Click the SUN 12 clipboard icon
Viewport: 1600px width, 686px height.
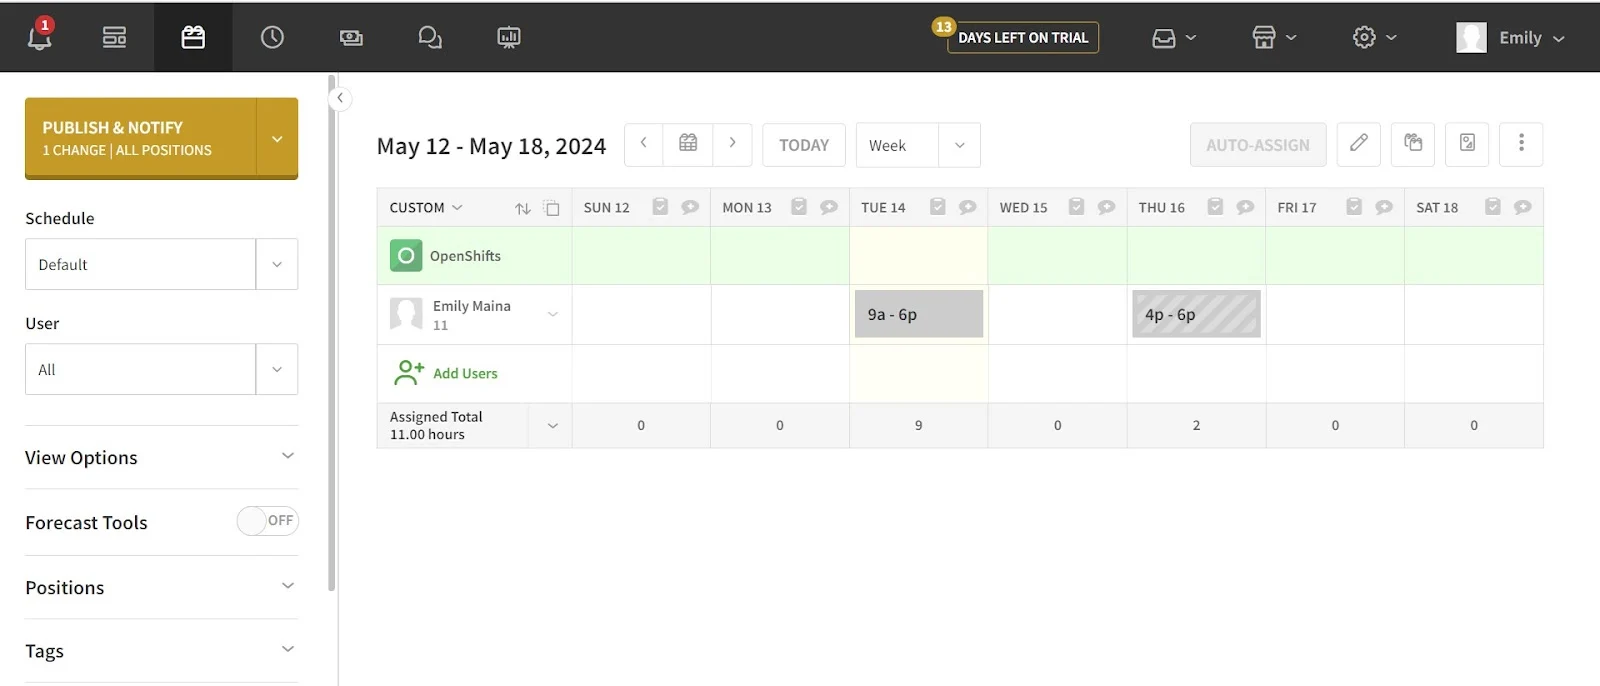pyautogui.click(x=660, y=207)
